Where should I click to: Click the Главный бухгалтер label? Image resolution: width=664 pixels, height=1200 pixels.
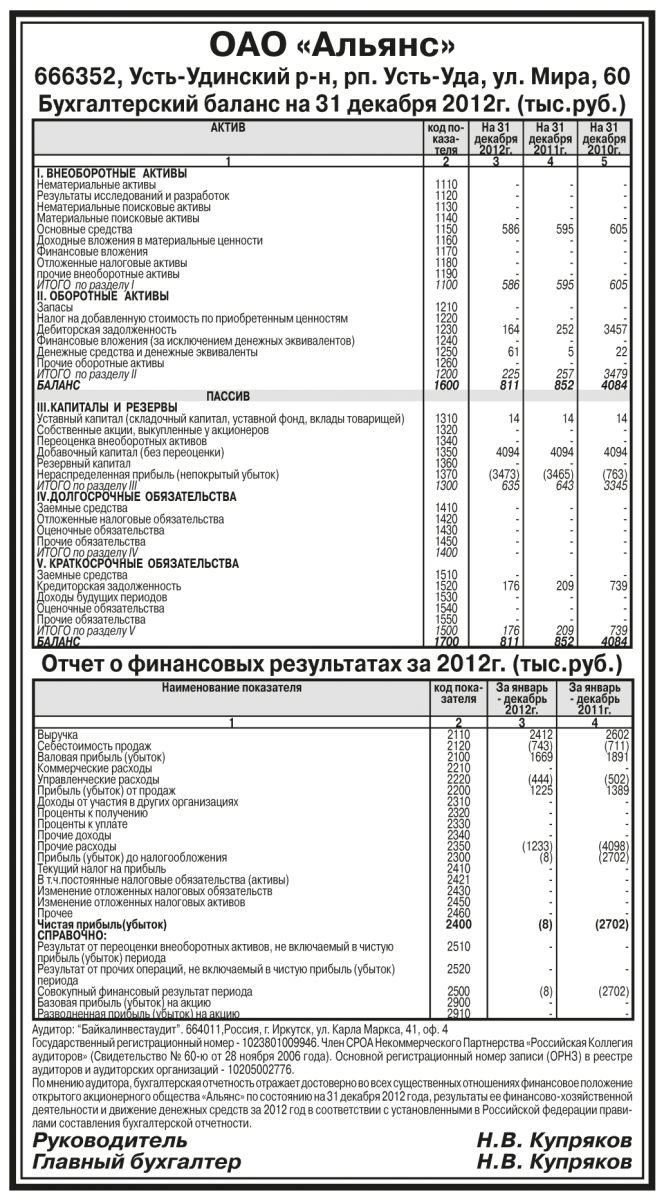136,1162
